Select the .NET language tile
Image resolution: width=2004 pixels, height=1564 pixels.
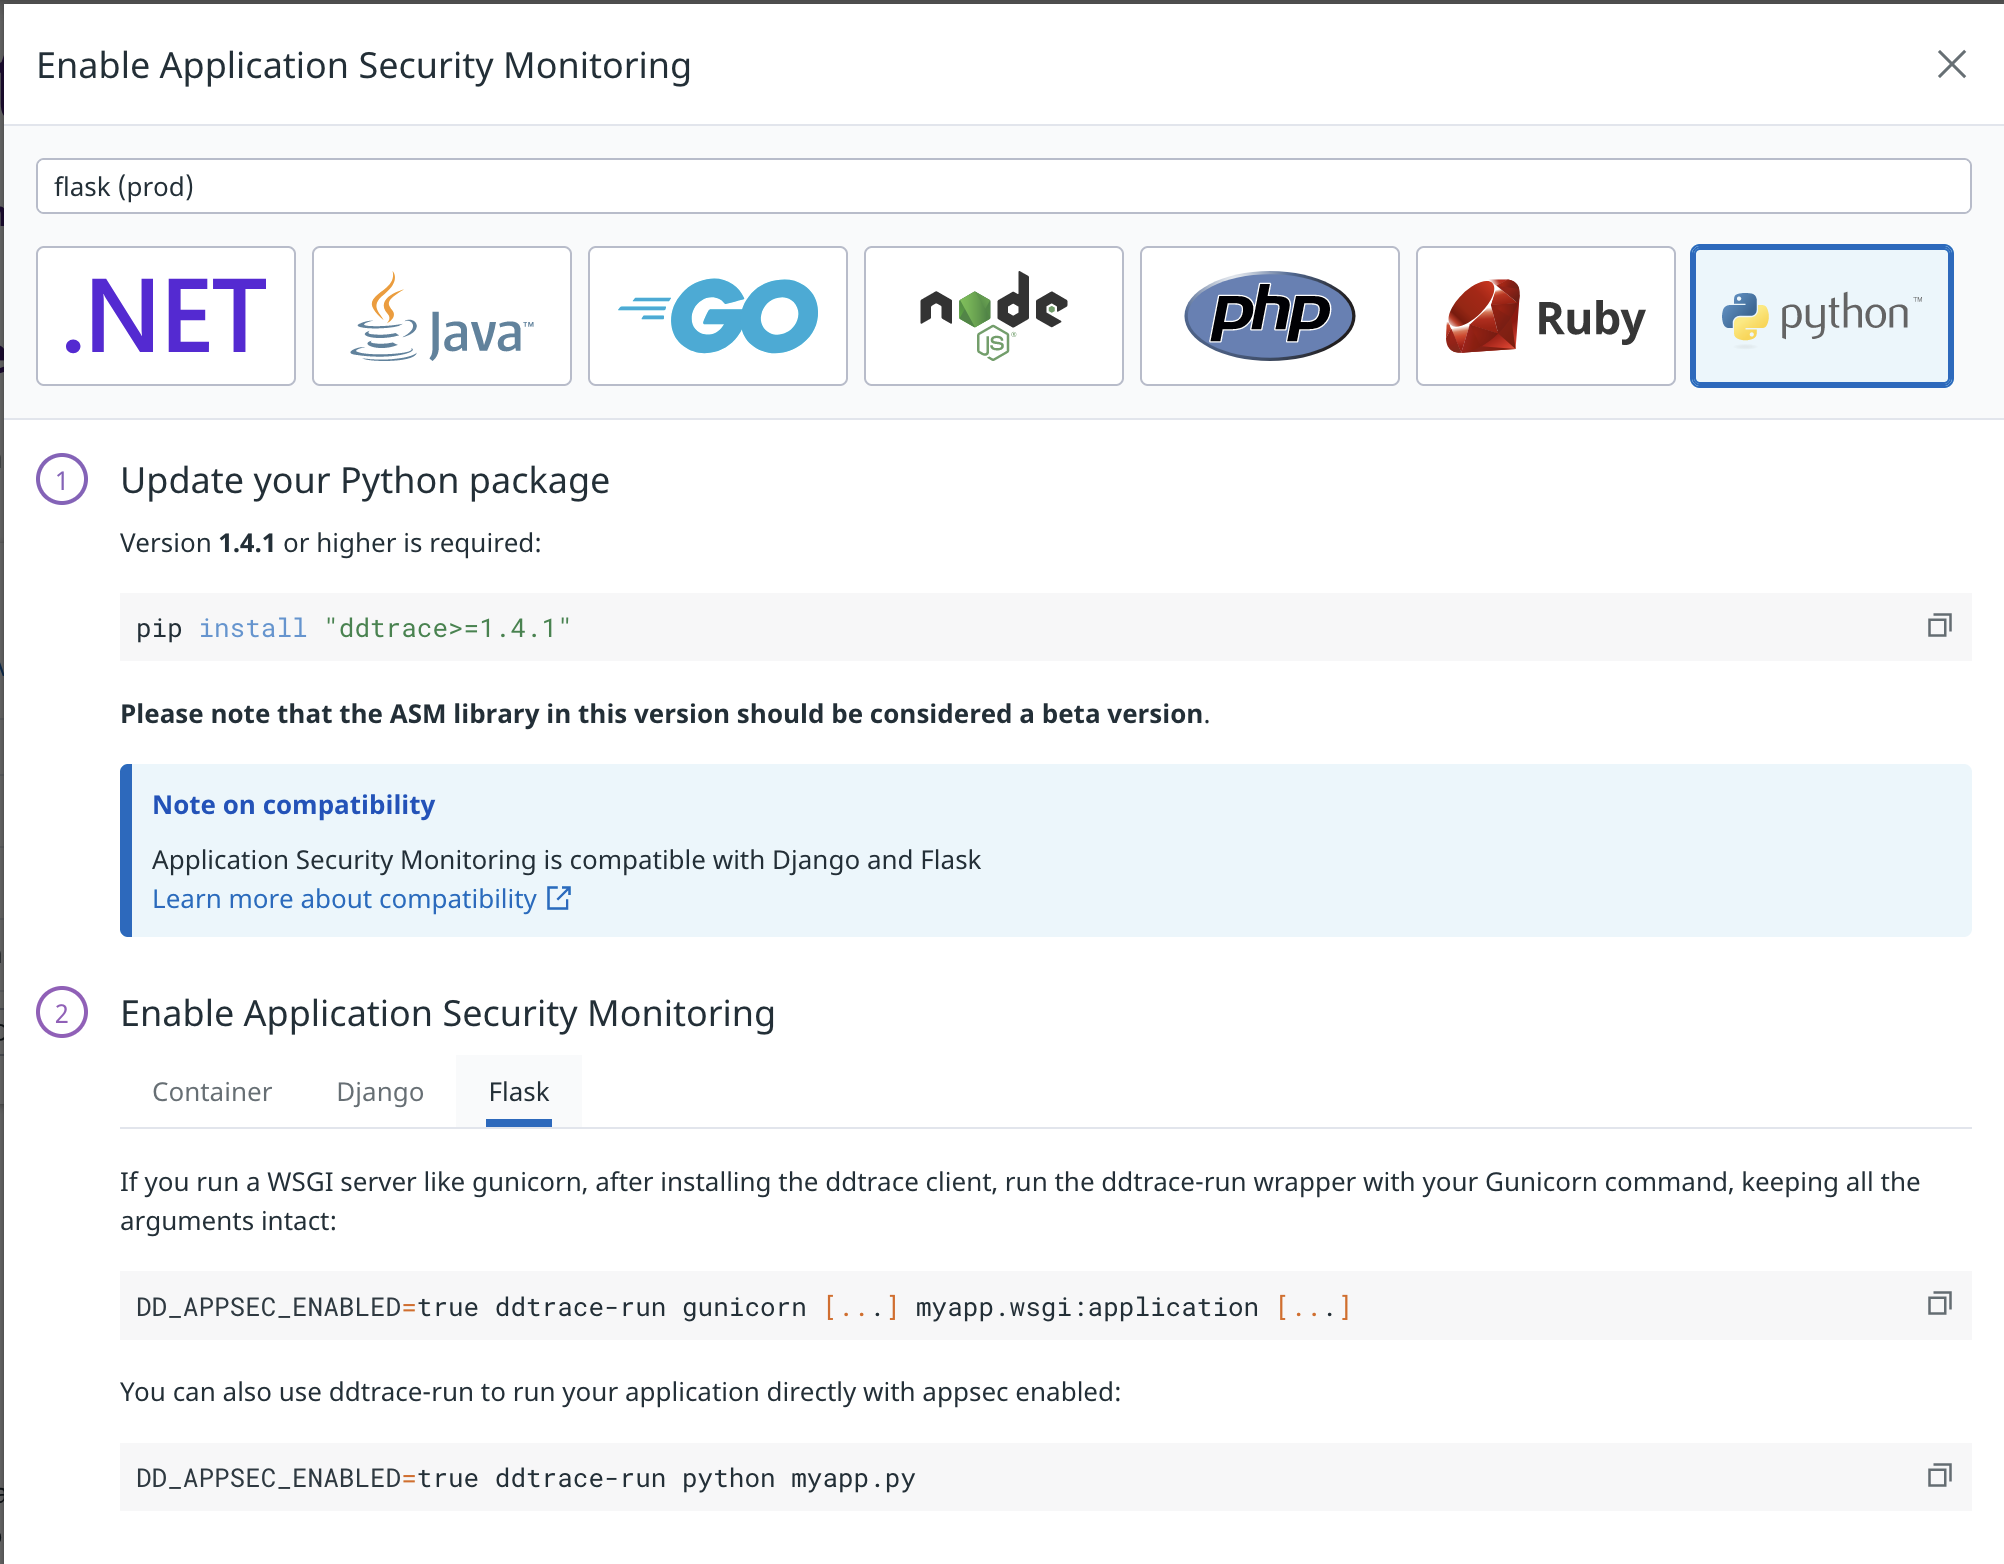tap(165, 315)
